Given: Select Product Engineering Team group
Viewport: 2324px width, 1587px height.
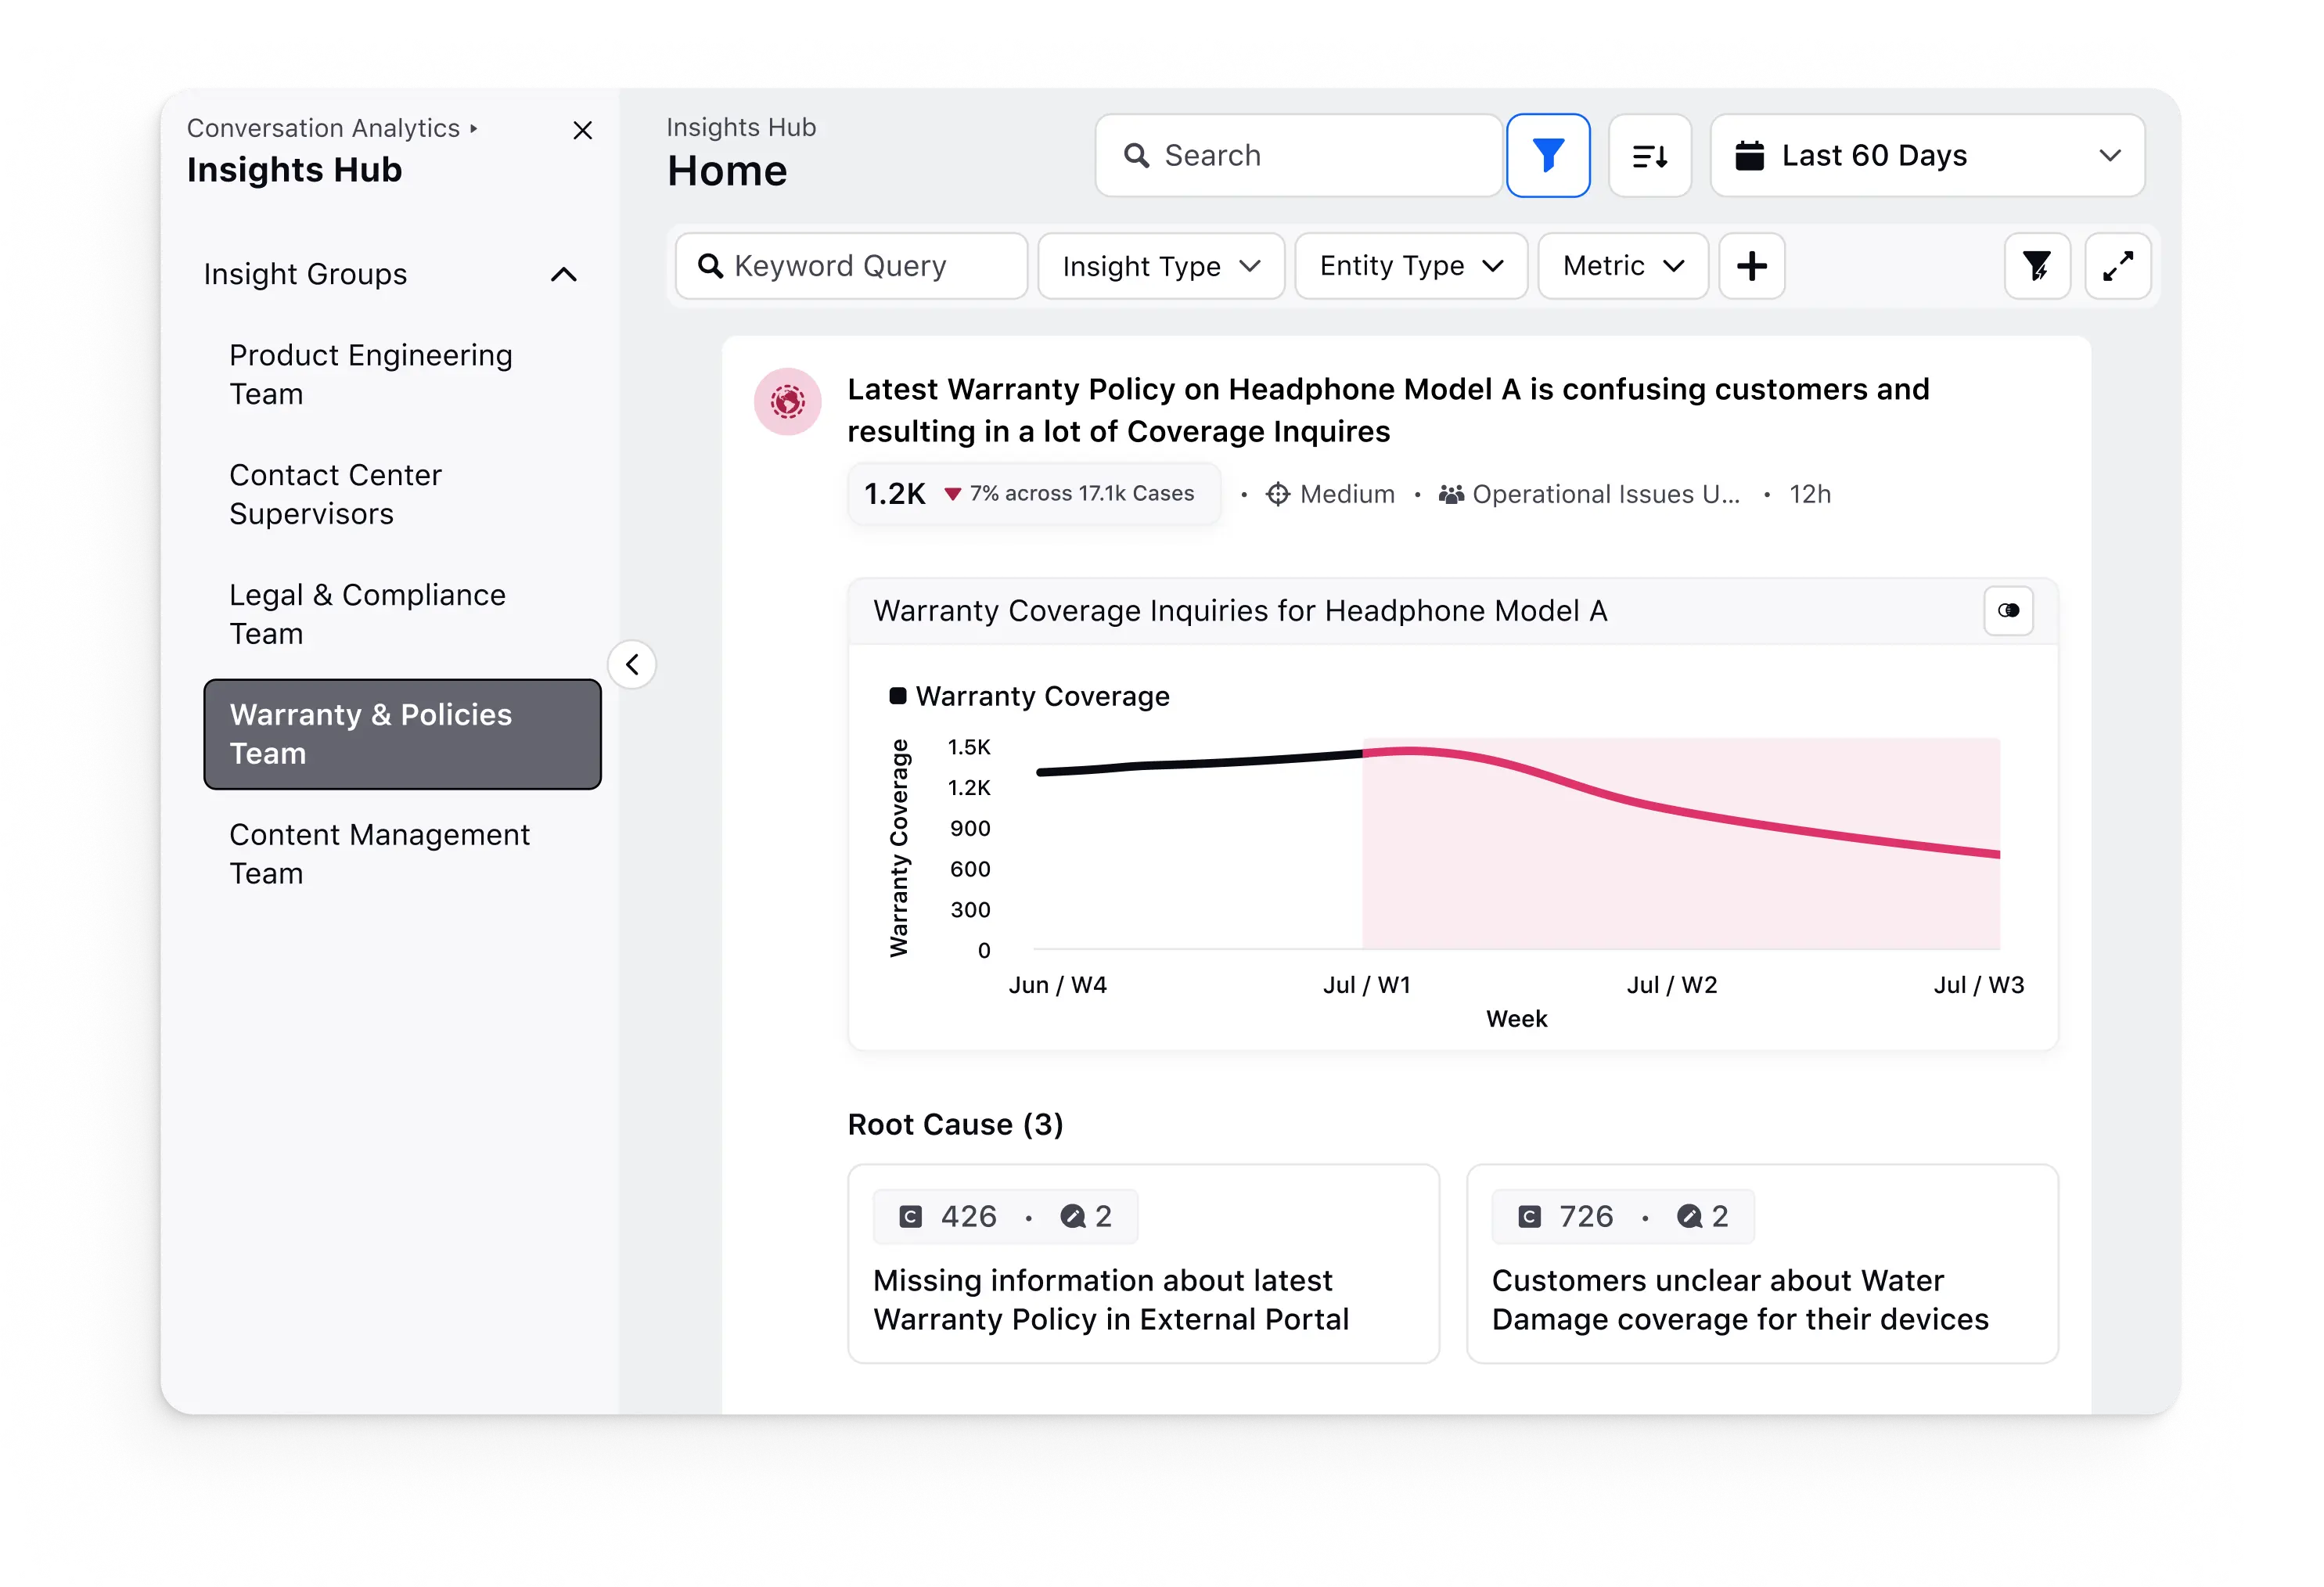Looking at the screenshot, I should click(371, 374).
